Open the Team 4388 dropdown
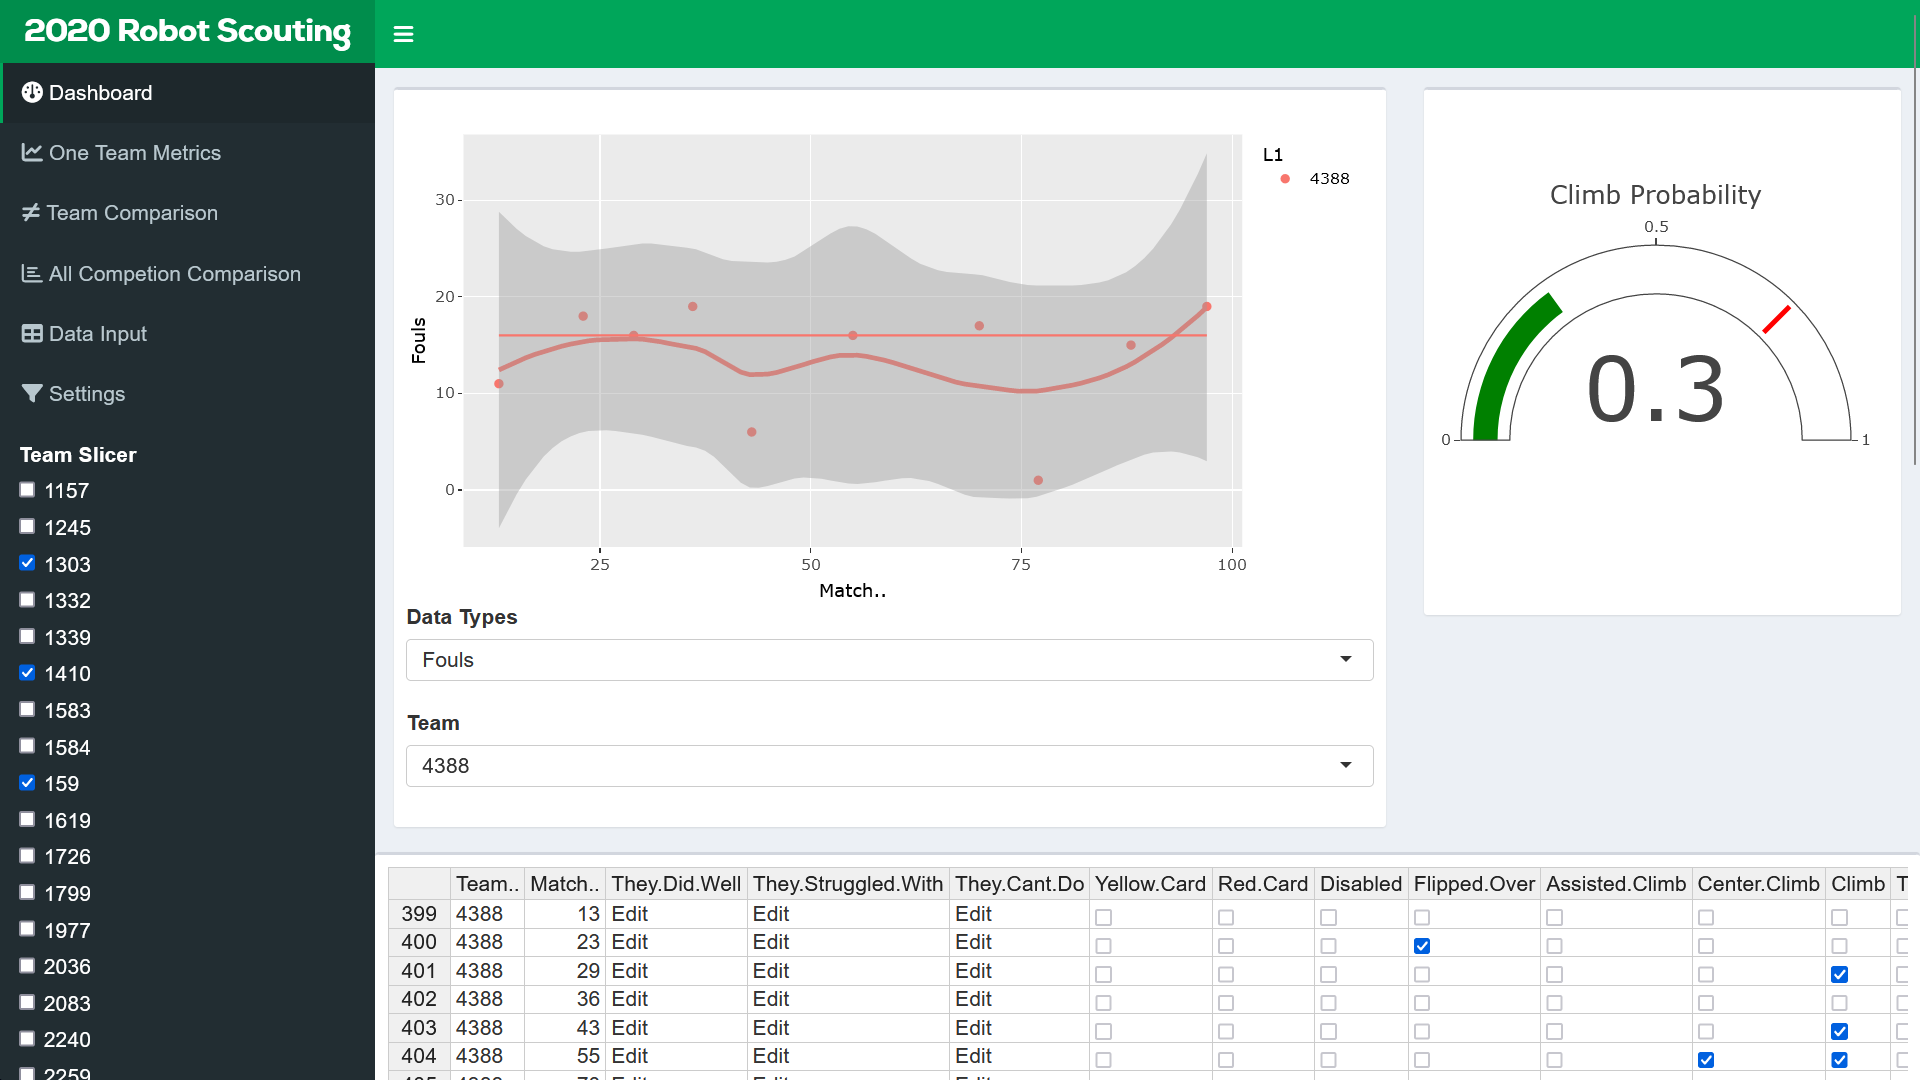This screenshot has height=1080, width=1920. pos(889,766)
